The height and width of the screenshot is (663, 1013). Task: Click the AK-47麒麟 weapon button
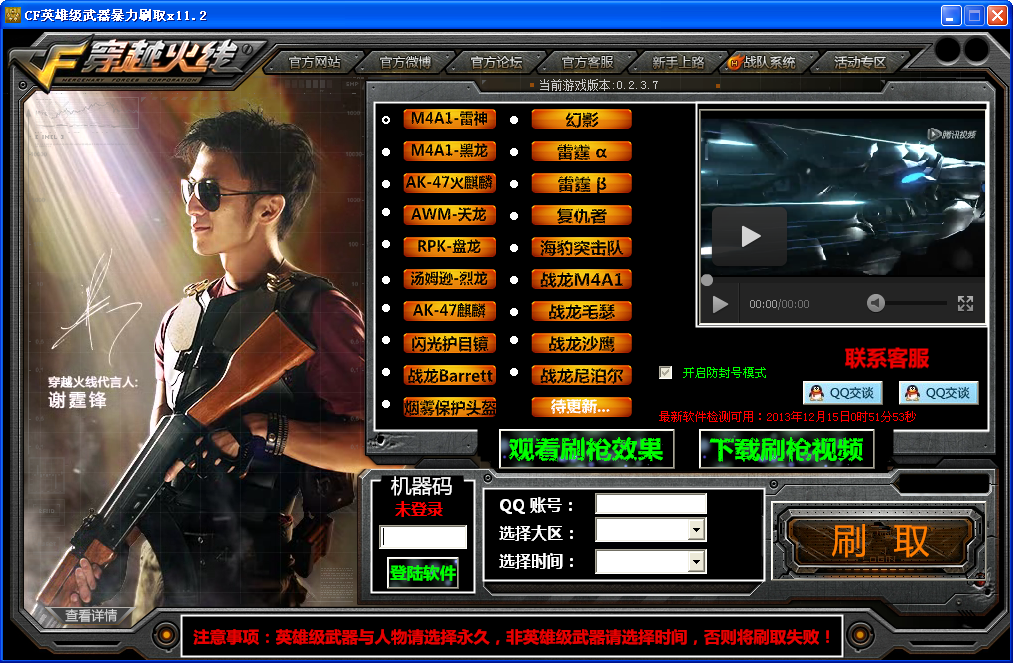[450, 311]
